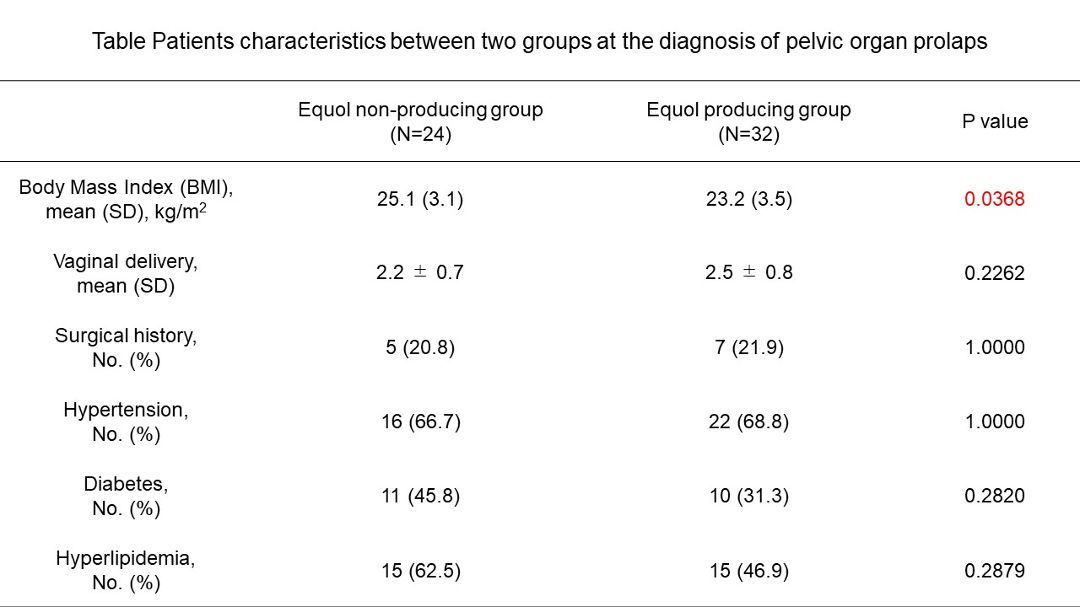Screen dimensions: 1080x607
Task: Click the 25.1 (3.1) BMI cell
Action: point(420,199)
